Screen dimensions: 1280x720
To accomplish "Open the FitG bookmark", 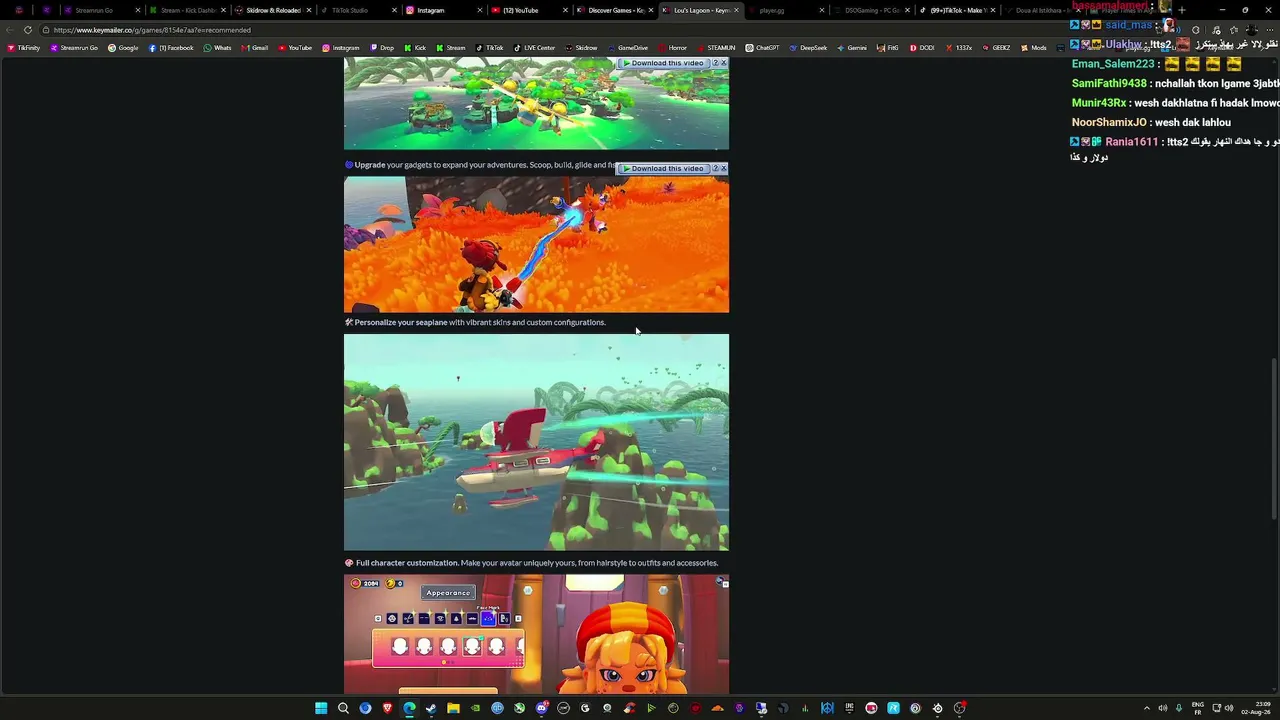I will (x=888, y=48).
